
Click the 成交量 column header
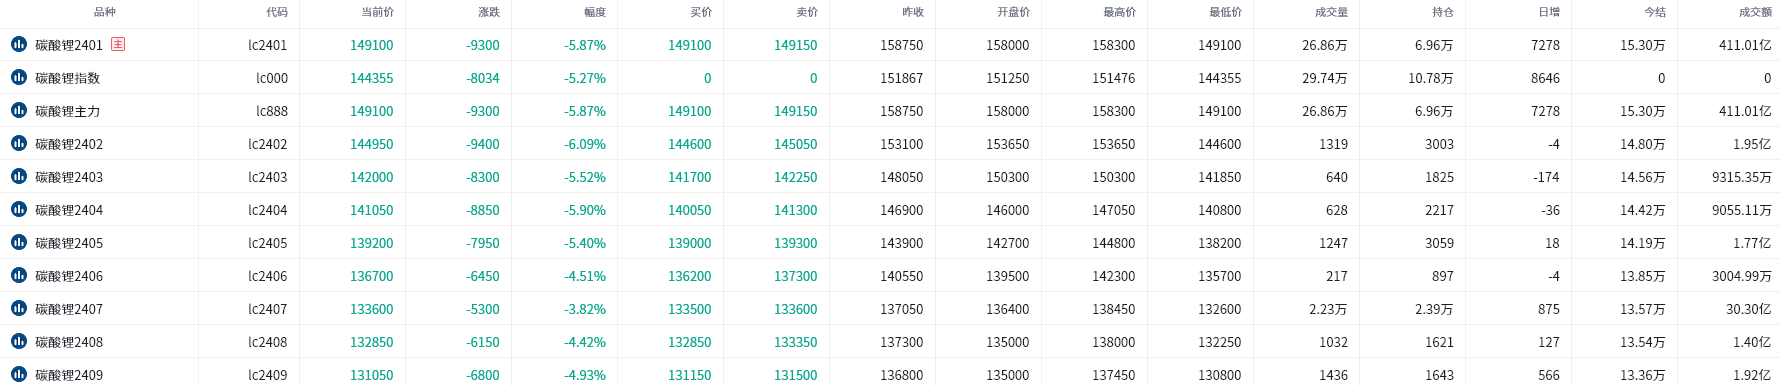click(1331, 12)
